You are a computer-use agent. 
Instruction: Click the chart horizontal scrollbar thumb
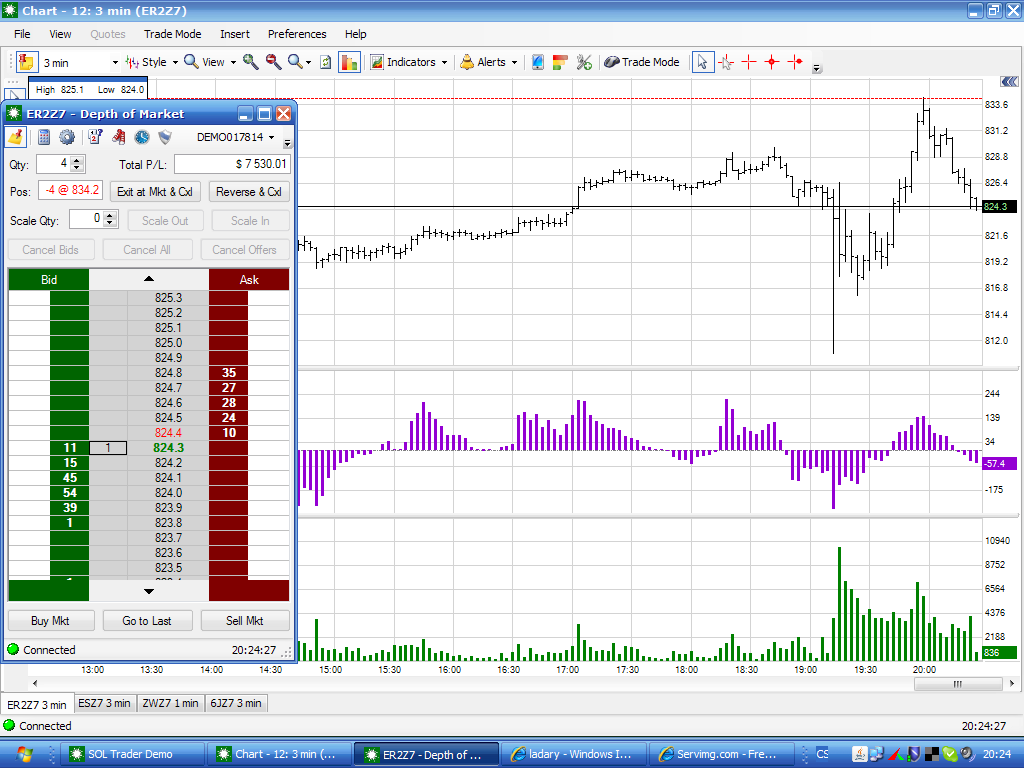click(x=958, y=684)
